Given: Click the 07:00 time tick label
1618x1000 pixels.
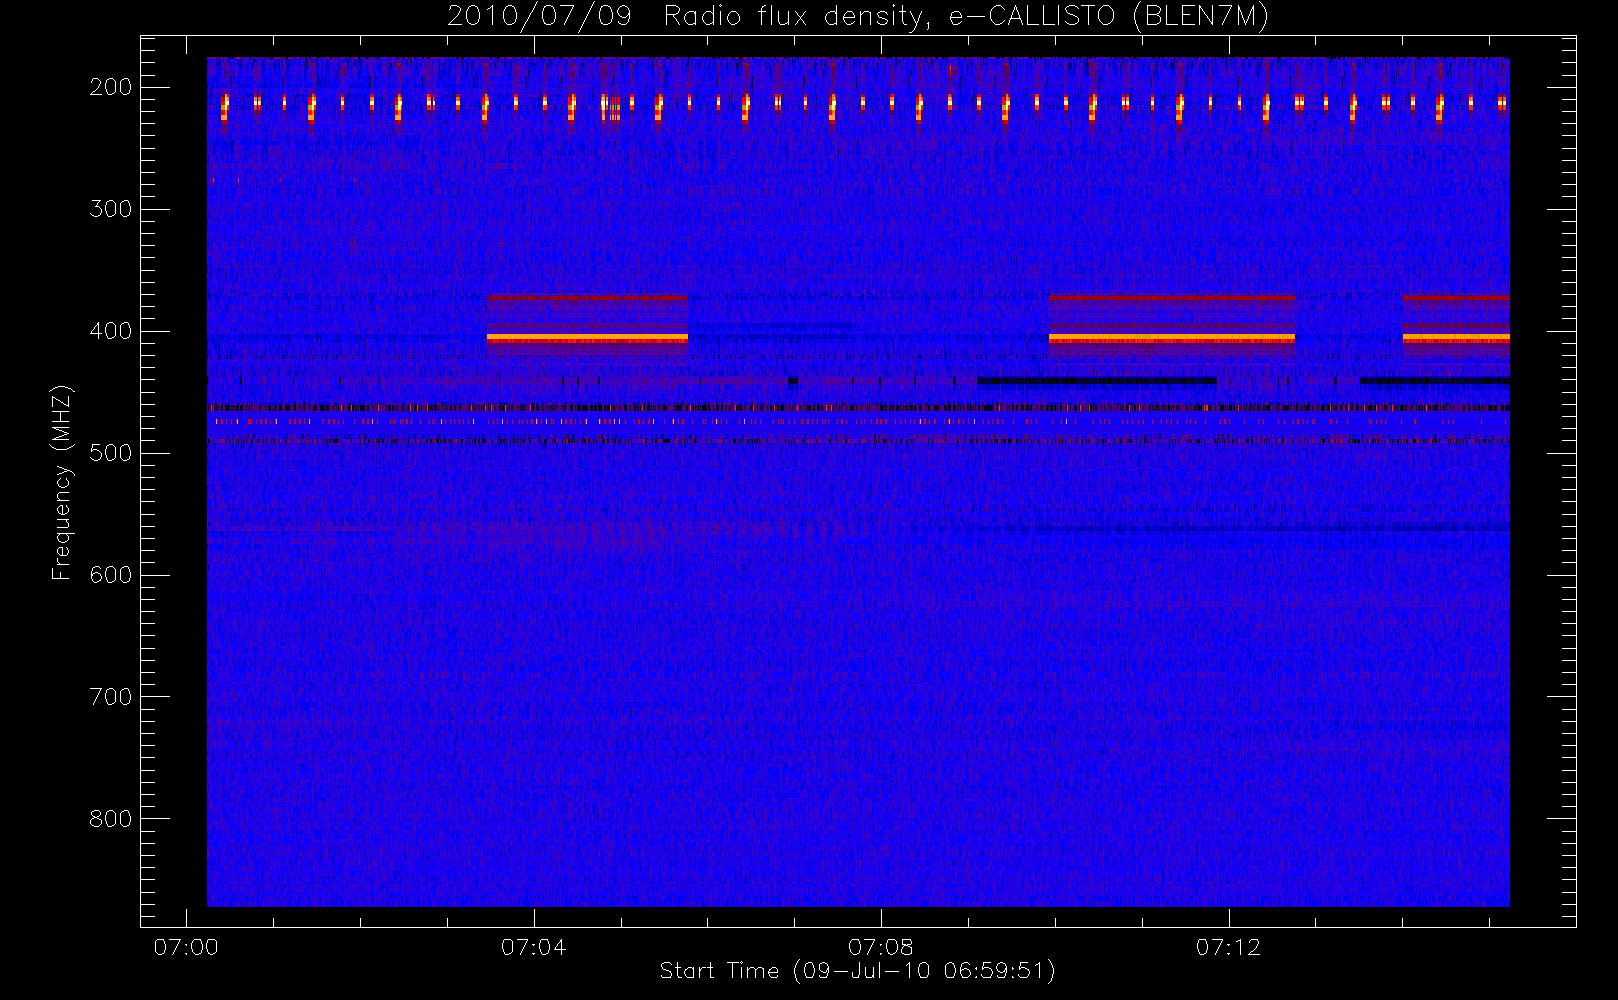Looking at the screenshot, I should click(x=186, y=947).
